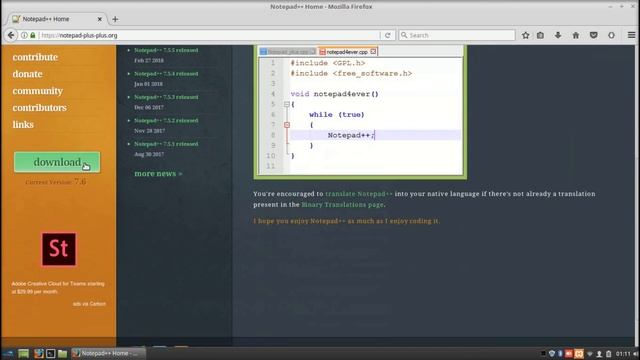Screen dimensions: 640x360
Task: Launch Firefox from the taskbar icon
Action: click(39, 353)
